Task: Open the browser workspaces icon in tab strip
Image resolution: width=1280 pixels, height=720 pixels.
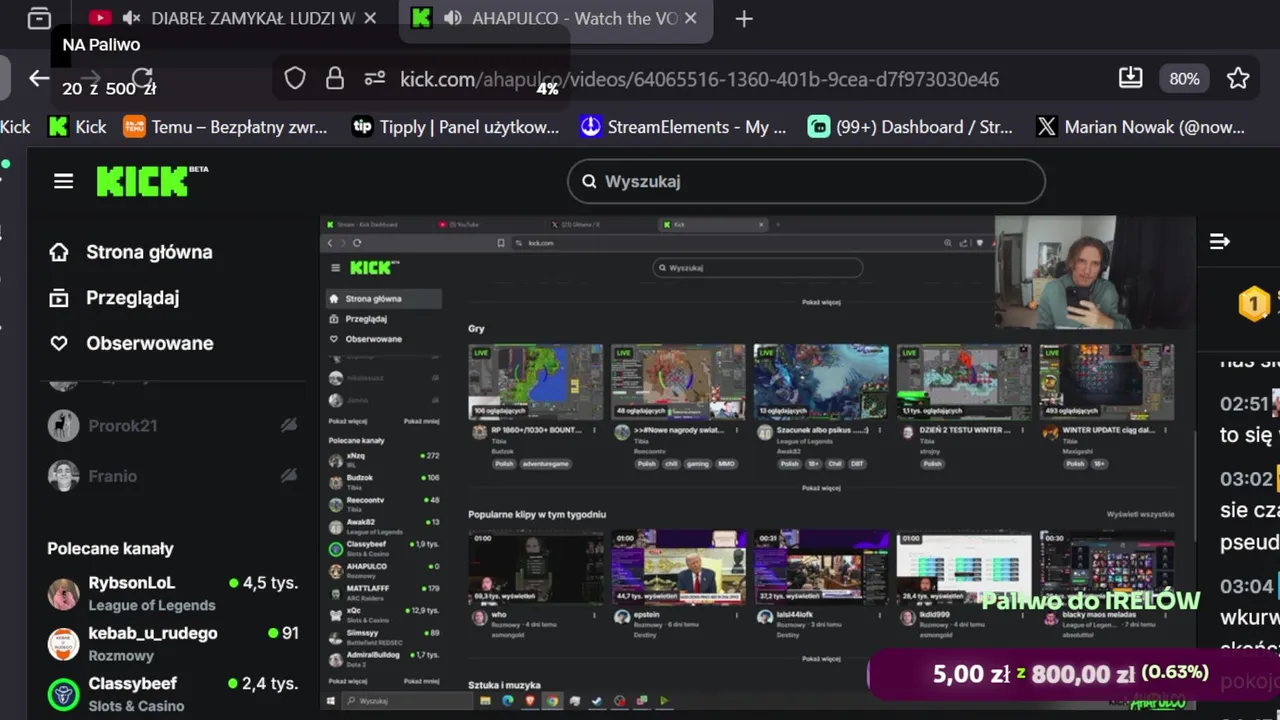Action: pyautogui.click(x=39, y=18)
